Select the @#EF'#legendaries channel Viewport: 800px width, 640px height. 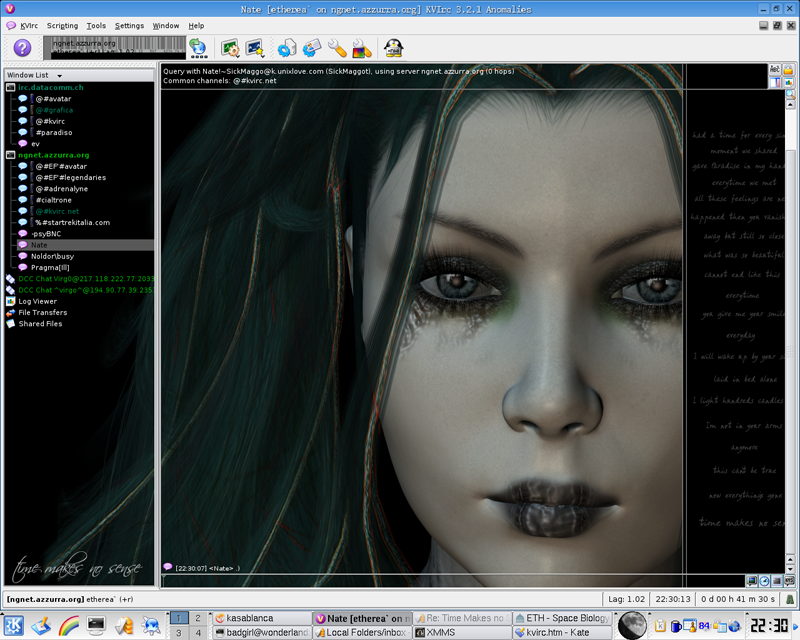pos(70,177)
